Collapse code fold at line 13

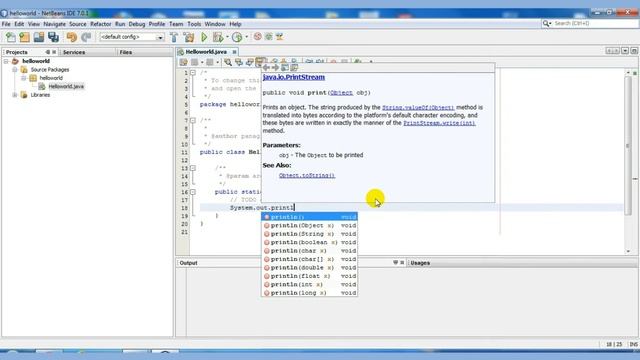pyautogui.click(x=193, y=168)
